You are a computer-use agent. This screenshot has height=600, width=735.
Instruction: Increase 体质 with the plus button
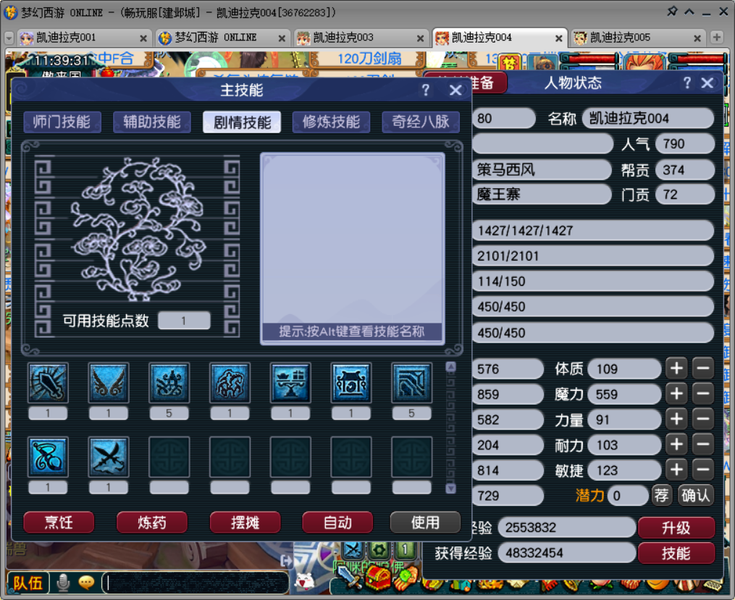[x=676, y=368]
